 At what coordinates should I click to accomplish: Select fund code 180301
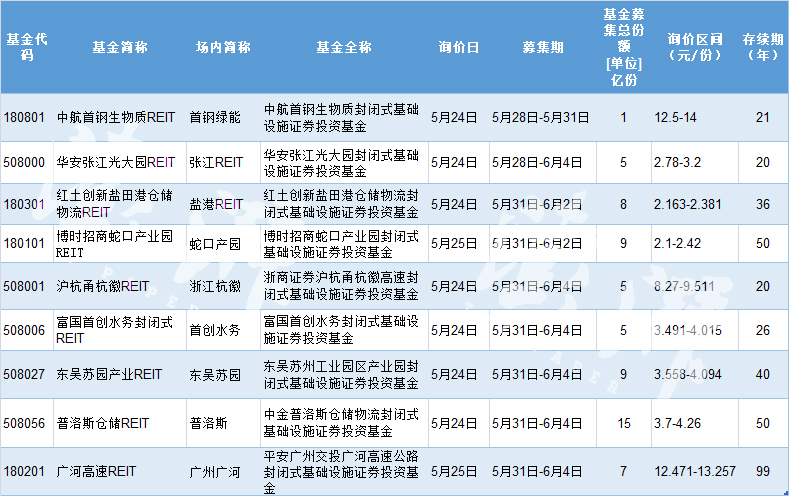[x=24, y=204]
